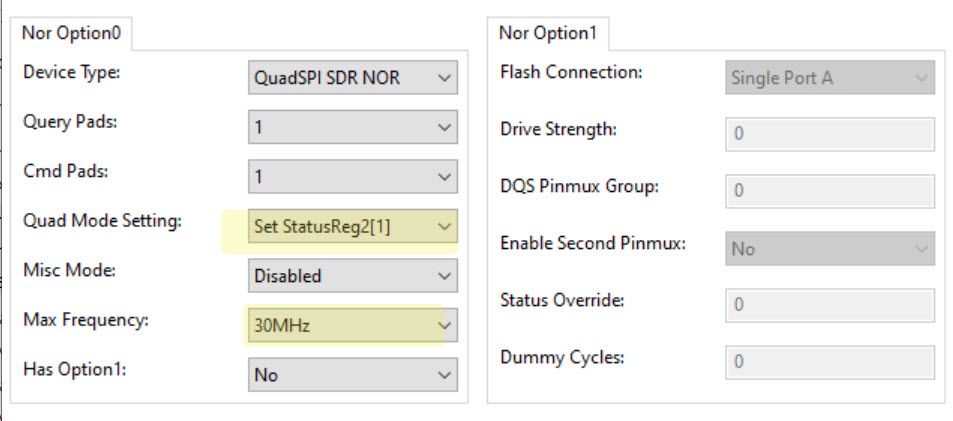953x421 pixels.
Task: Click the Status Override input field
Action: click(830, 305)
